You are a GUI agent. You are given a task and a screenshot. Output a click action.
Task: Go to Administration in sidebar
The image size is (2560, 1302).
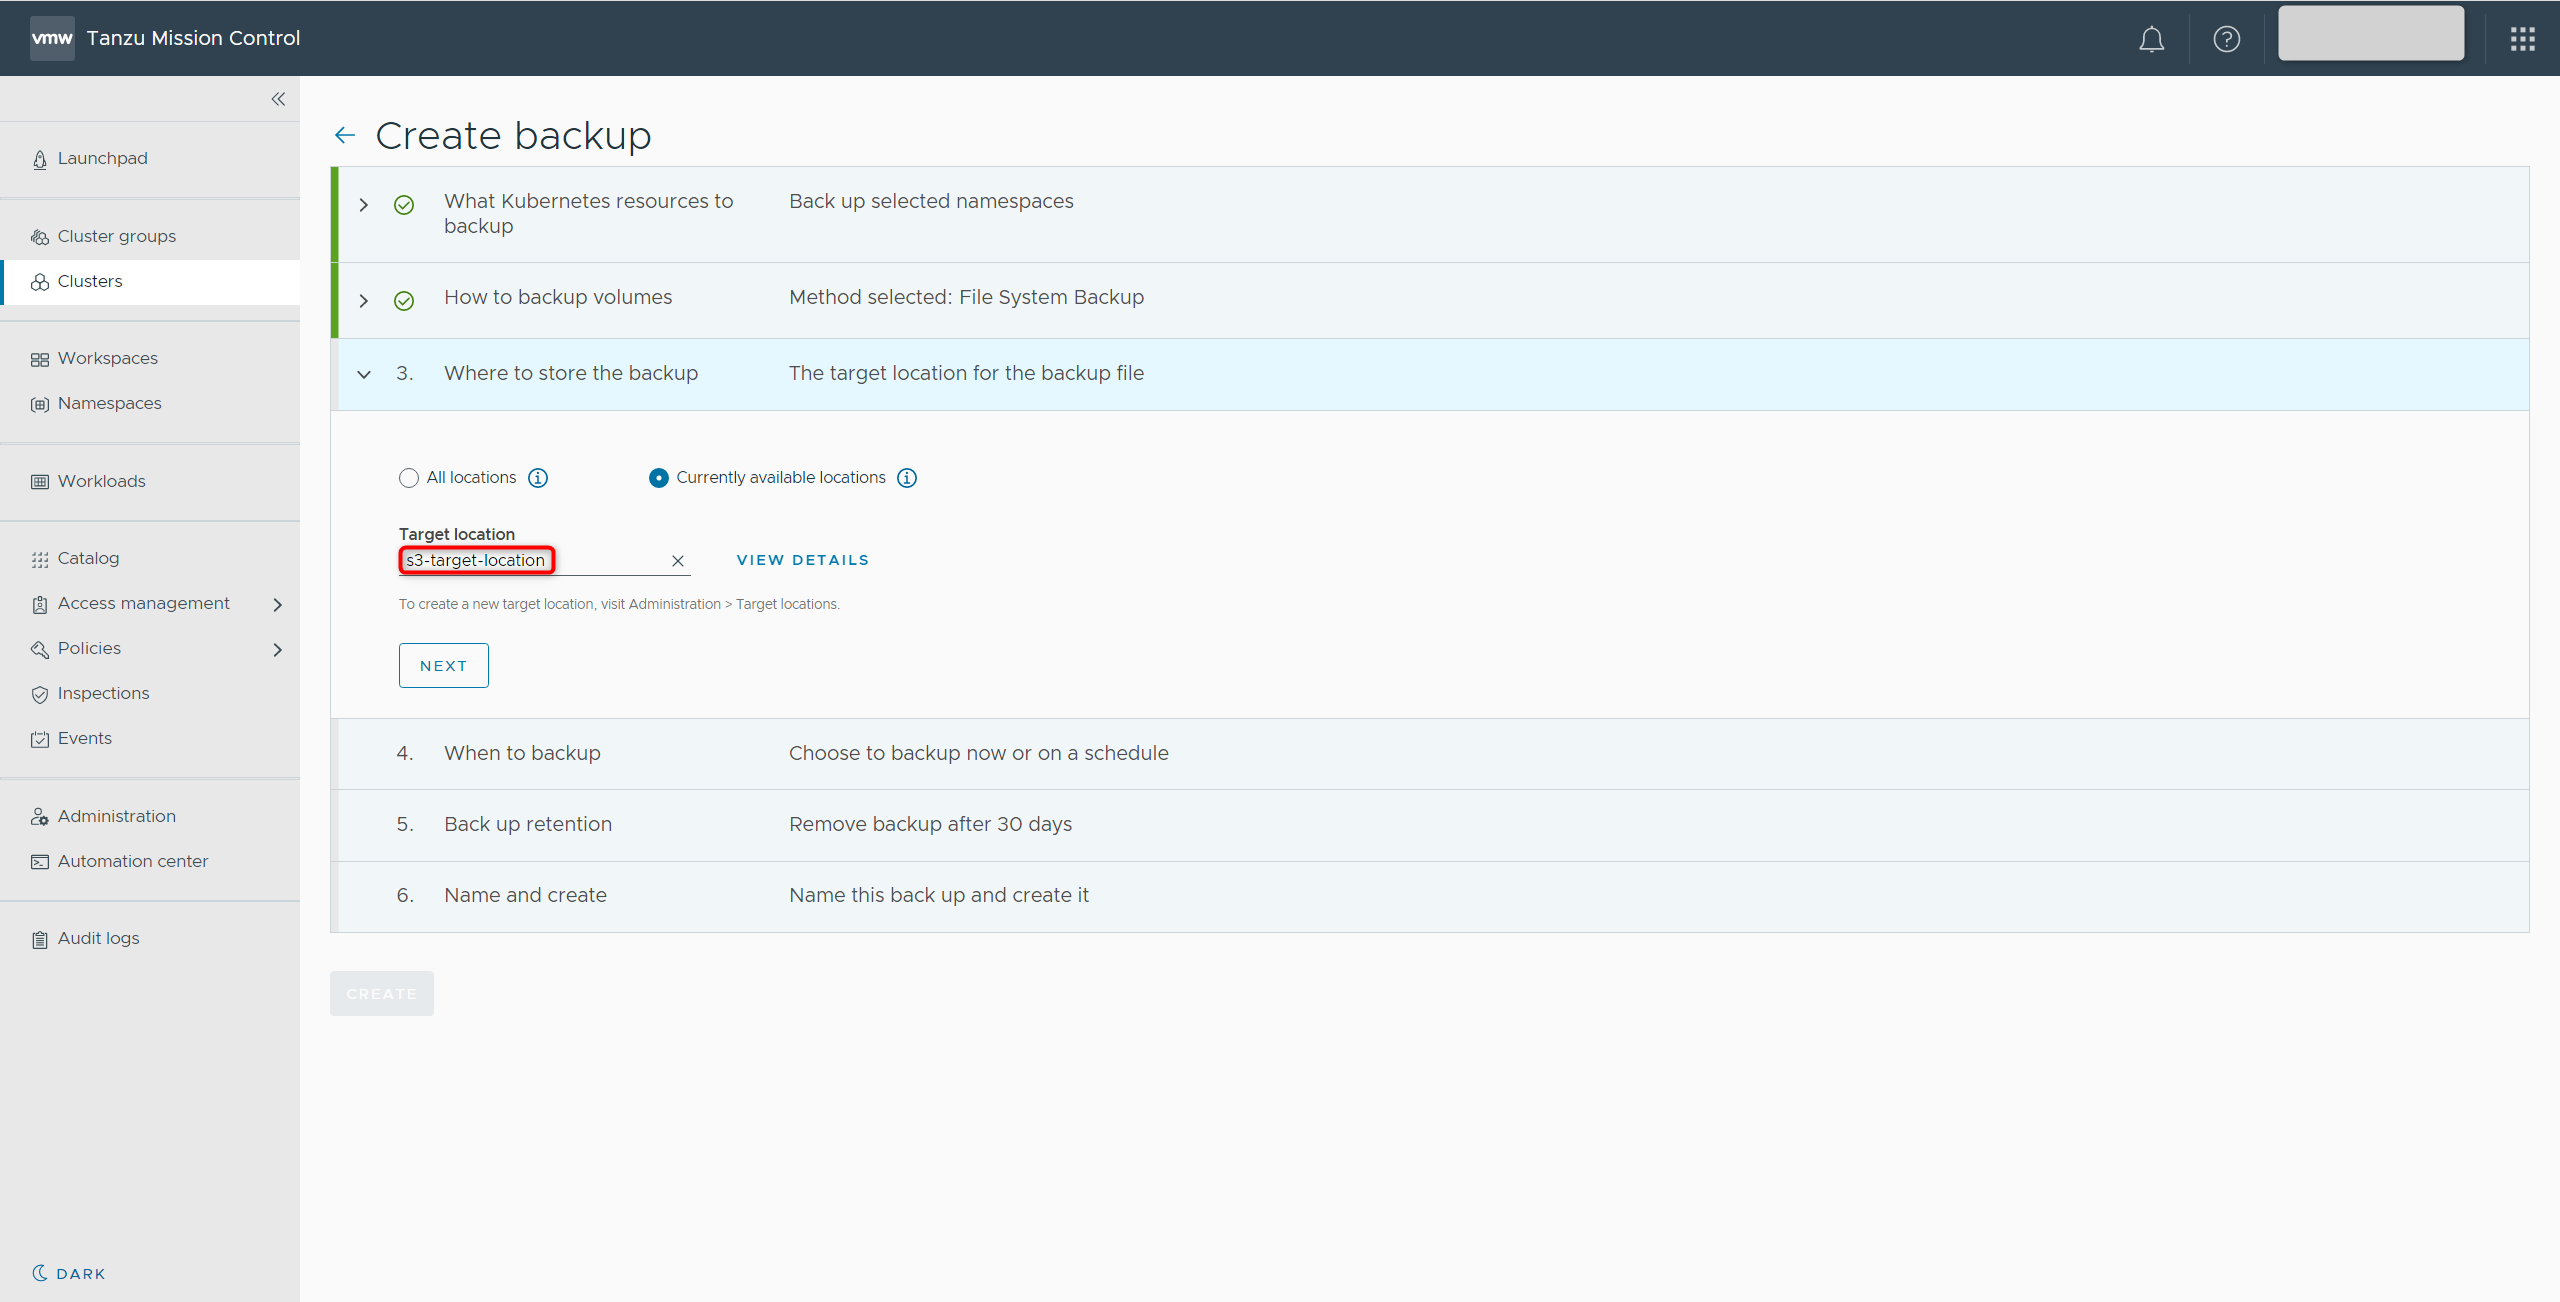click(x=116, y=816)
